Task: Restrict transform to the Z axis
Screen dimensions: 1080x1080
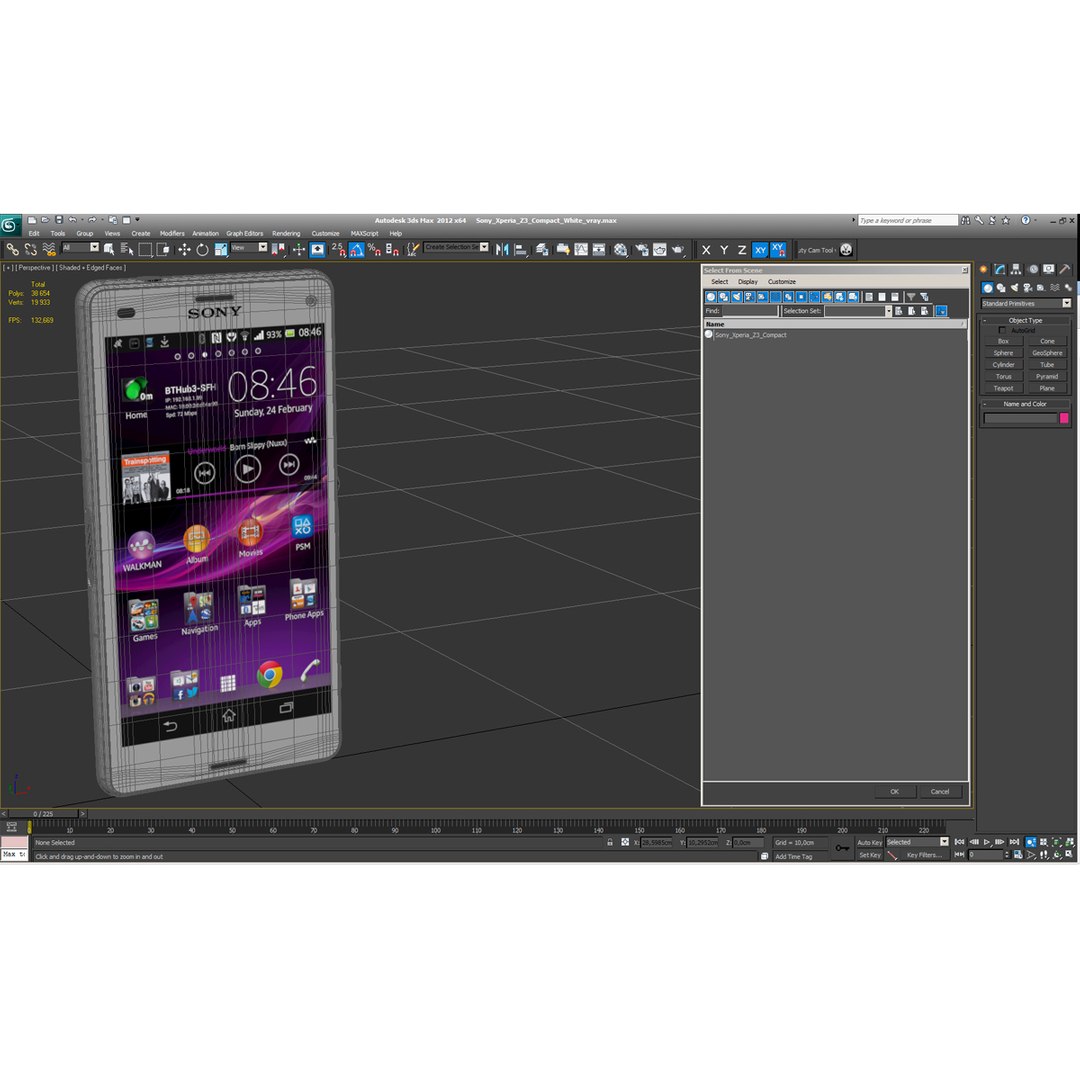Action: pyautogui.click(x=742, y=250)
